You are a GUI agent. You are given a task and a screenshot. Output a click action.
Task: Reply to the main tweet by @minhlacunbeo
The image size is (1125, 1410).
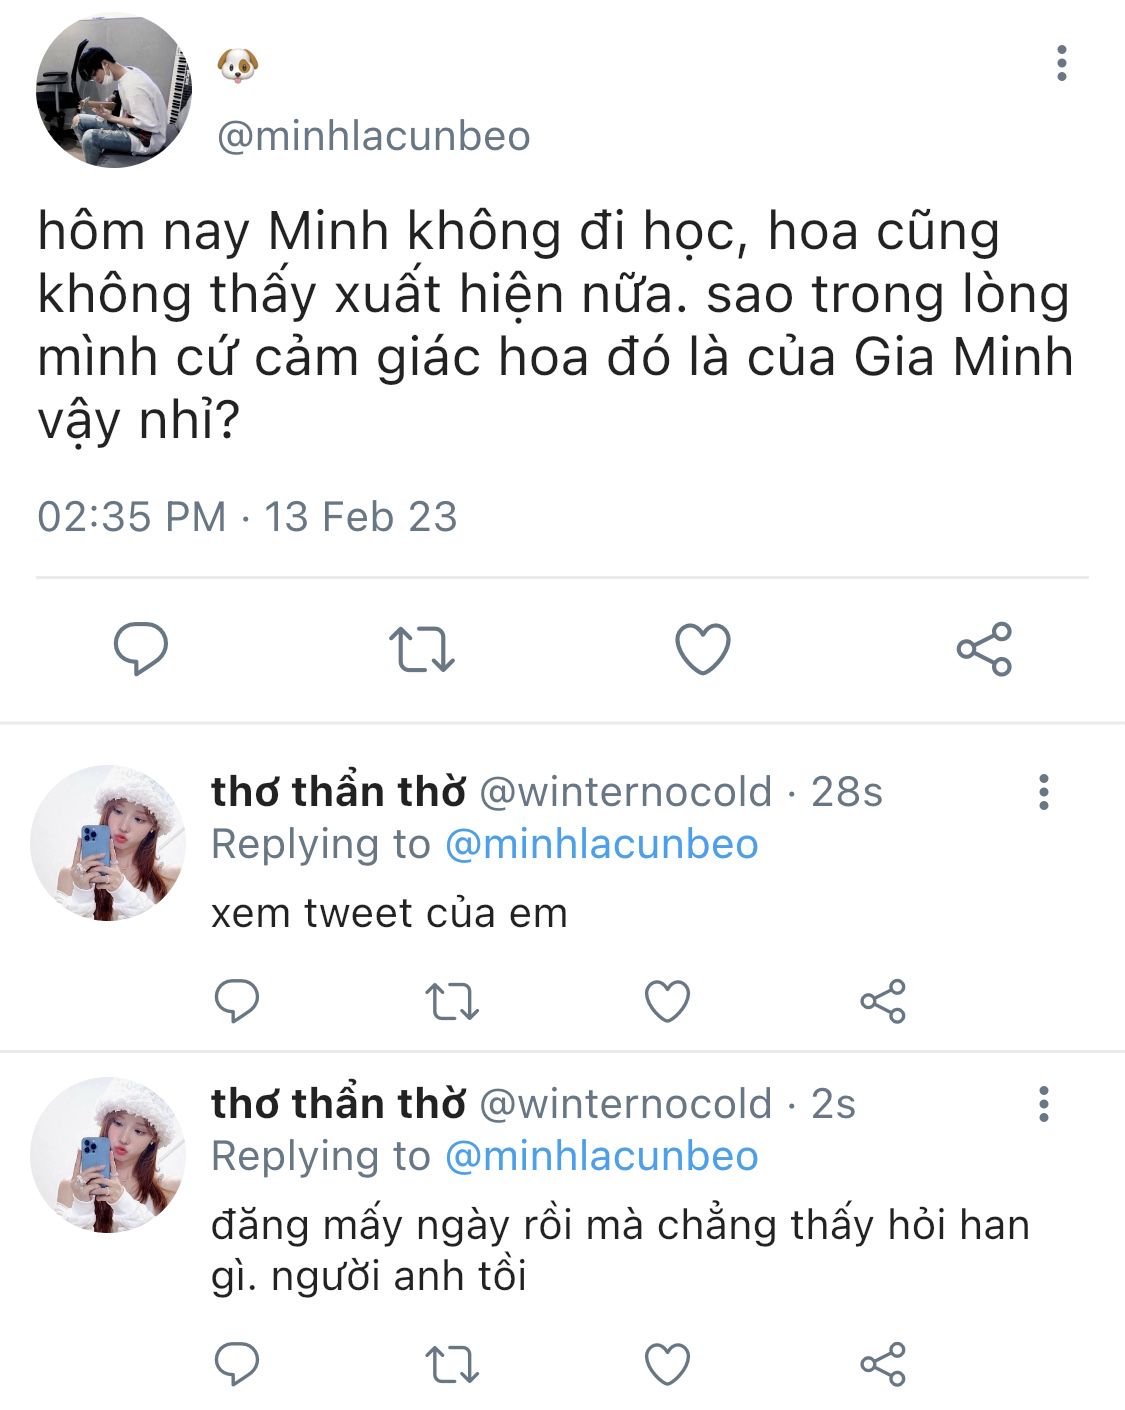coord(140,648)
